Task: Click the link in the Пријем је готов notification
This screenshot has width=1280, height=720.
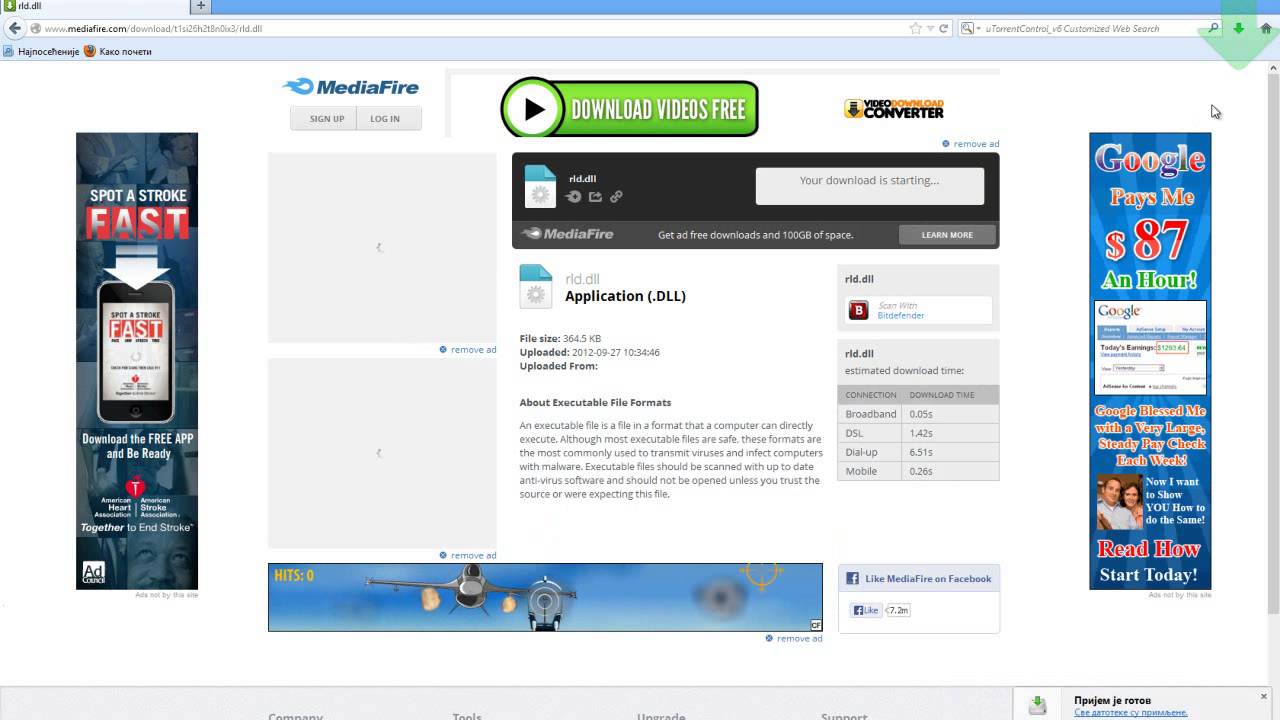Action: 1131,713
